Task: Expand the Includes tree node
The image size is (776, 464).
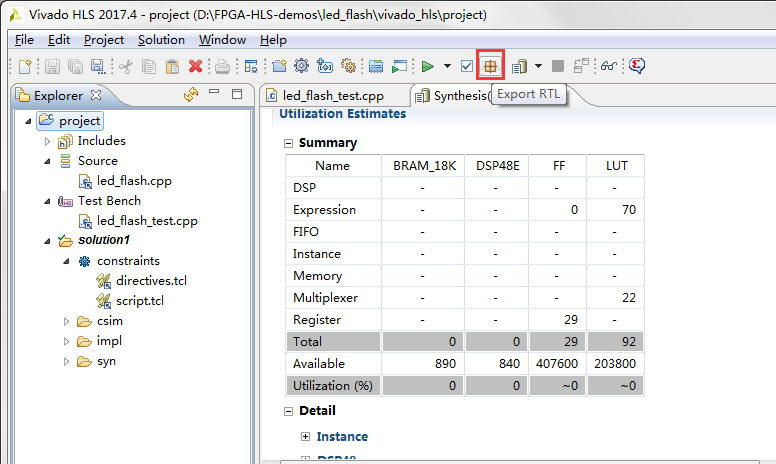Action: coord(47,141)
